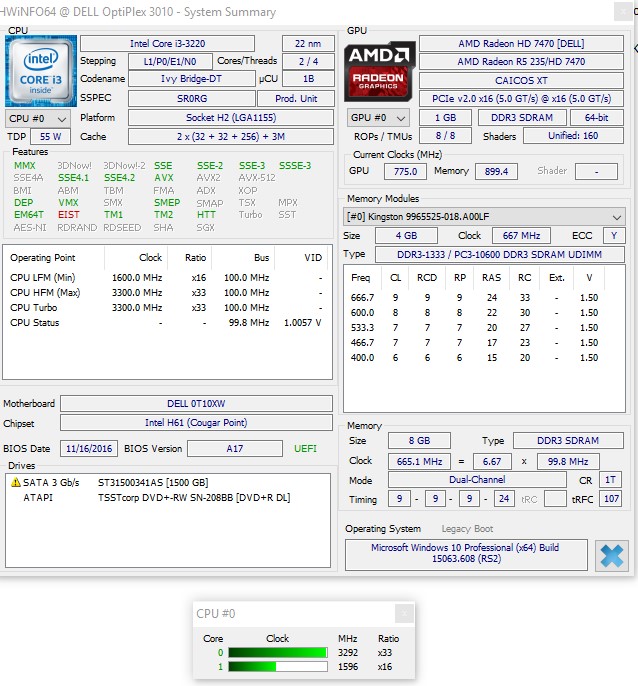Click the BIOS version A17 field
The height and width of the screenshot is (686, 638).
(235, 448)
